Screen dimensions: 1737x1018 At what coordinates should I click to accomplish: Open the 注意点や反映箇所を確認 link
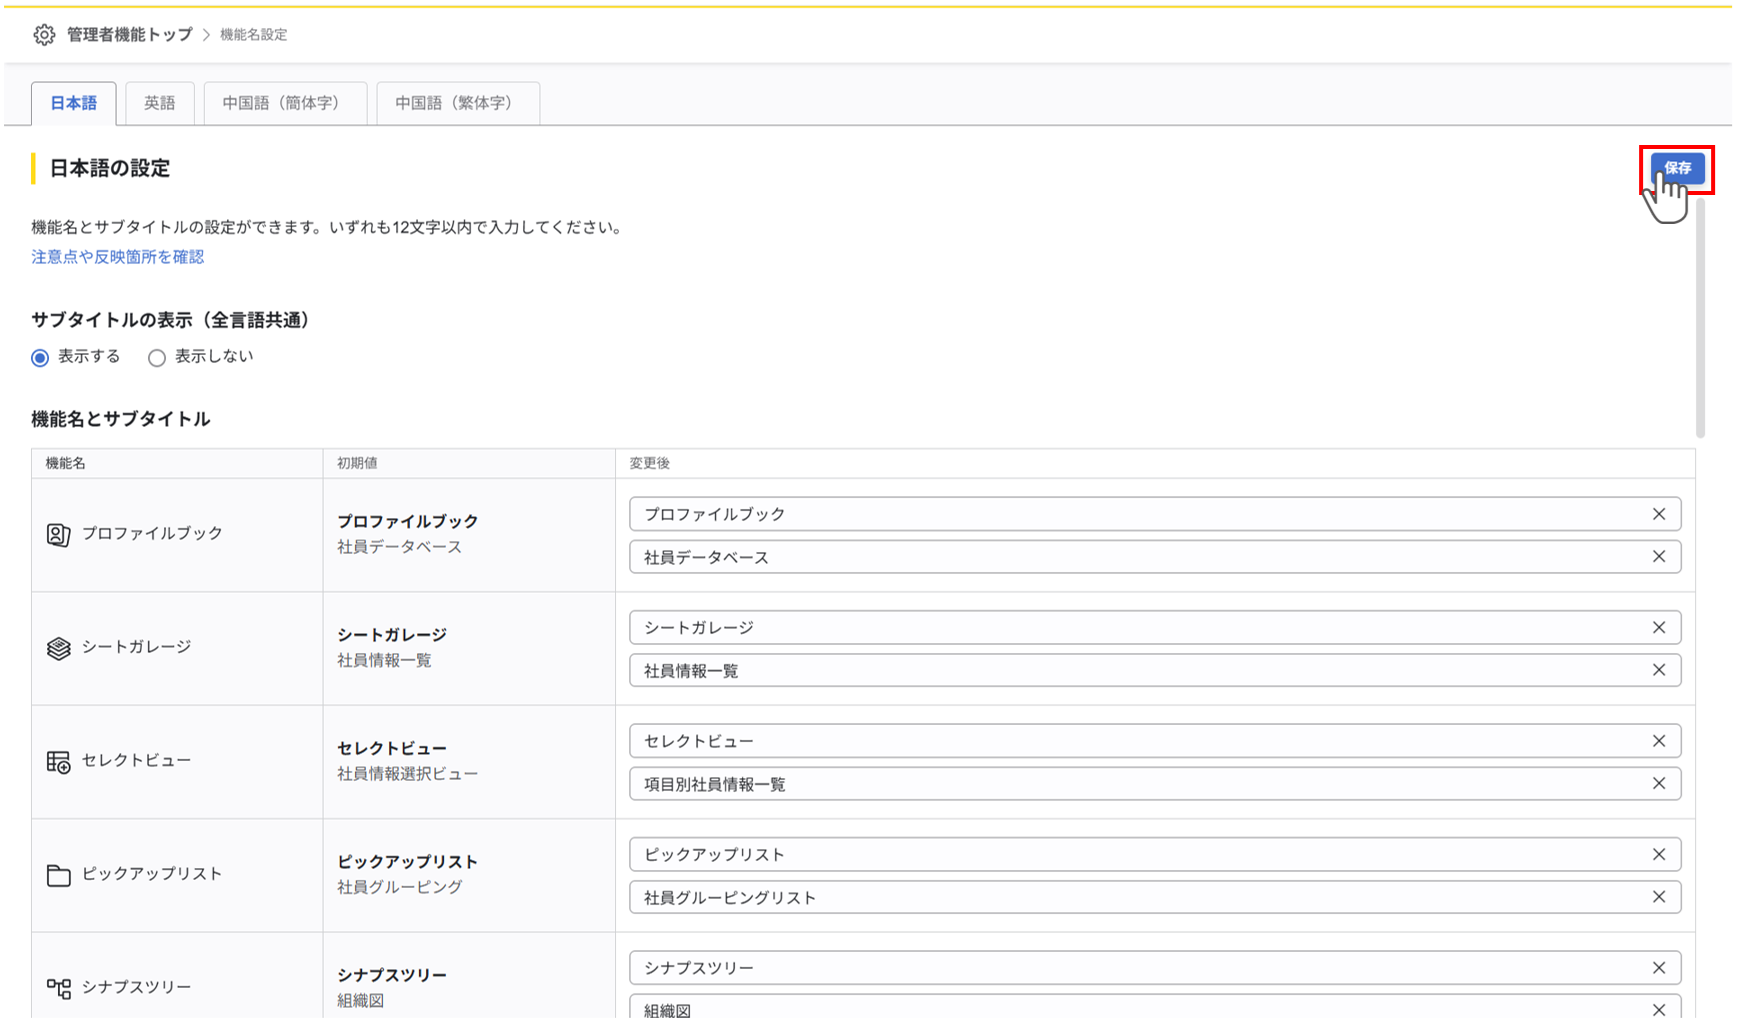pos(117,257)
